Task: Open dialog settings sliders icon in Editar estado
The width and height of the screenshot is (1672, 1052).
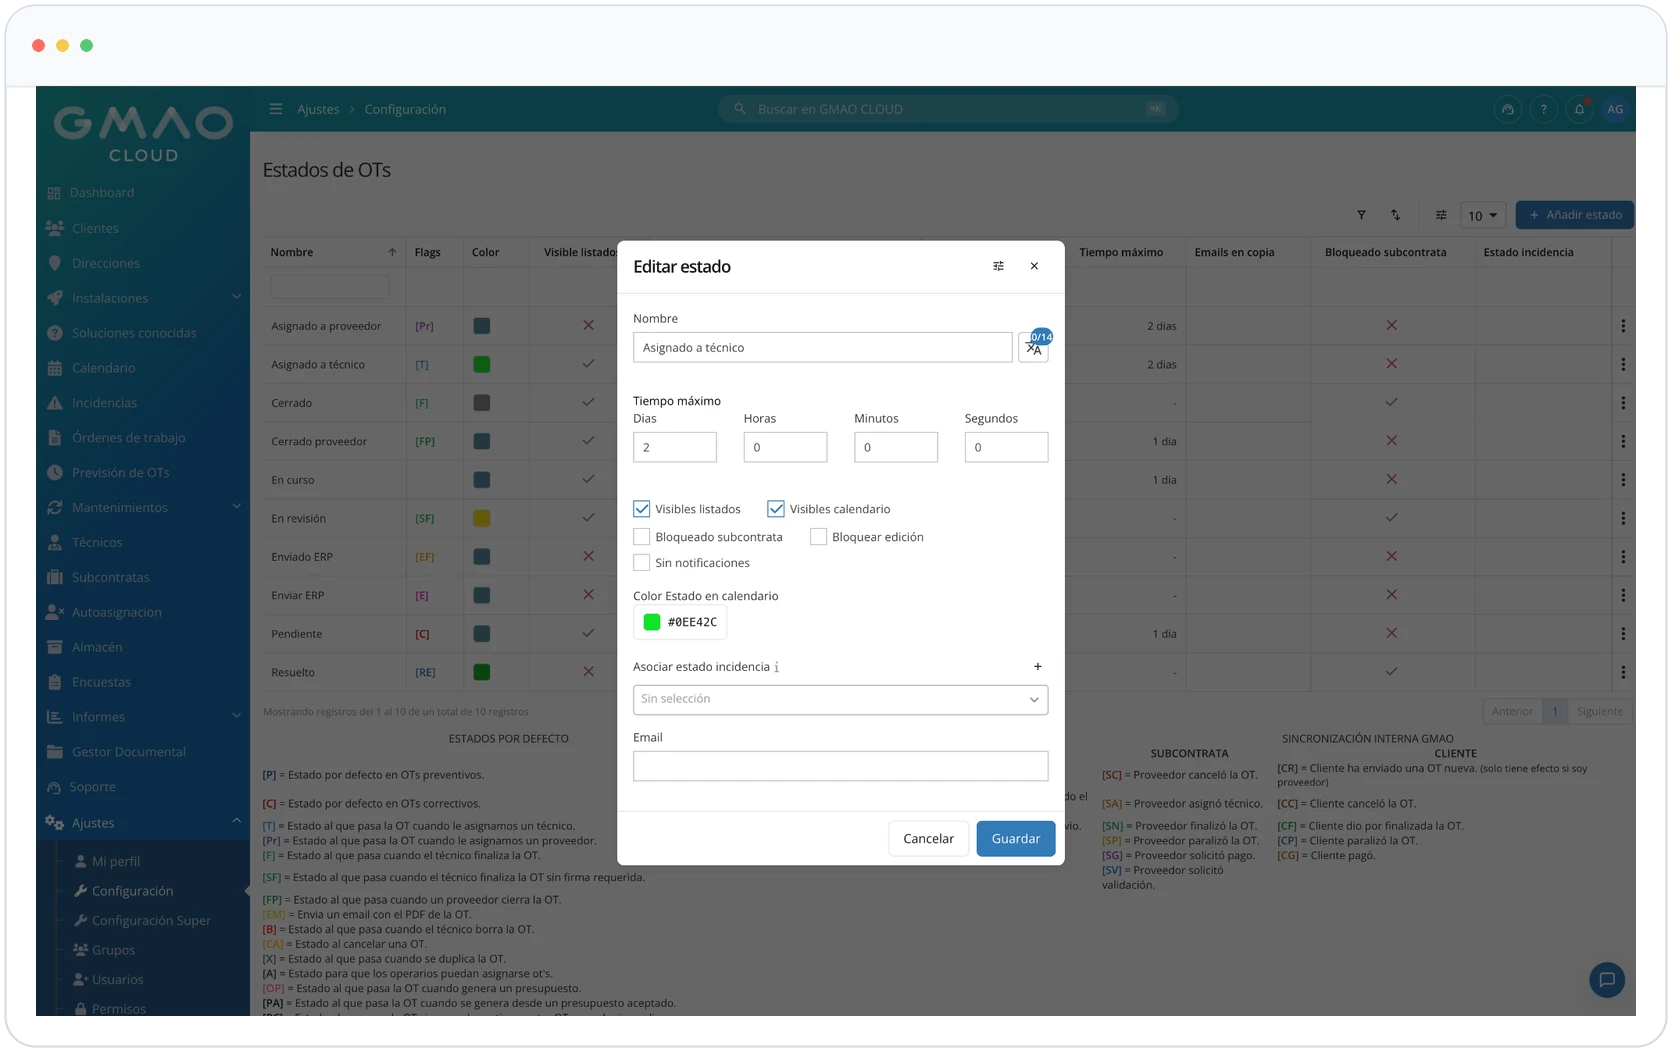Action: pyautogui.click(x=998, y=266)
